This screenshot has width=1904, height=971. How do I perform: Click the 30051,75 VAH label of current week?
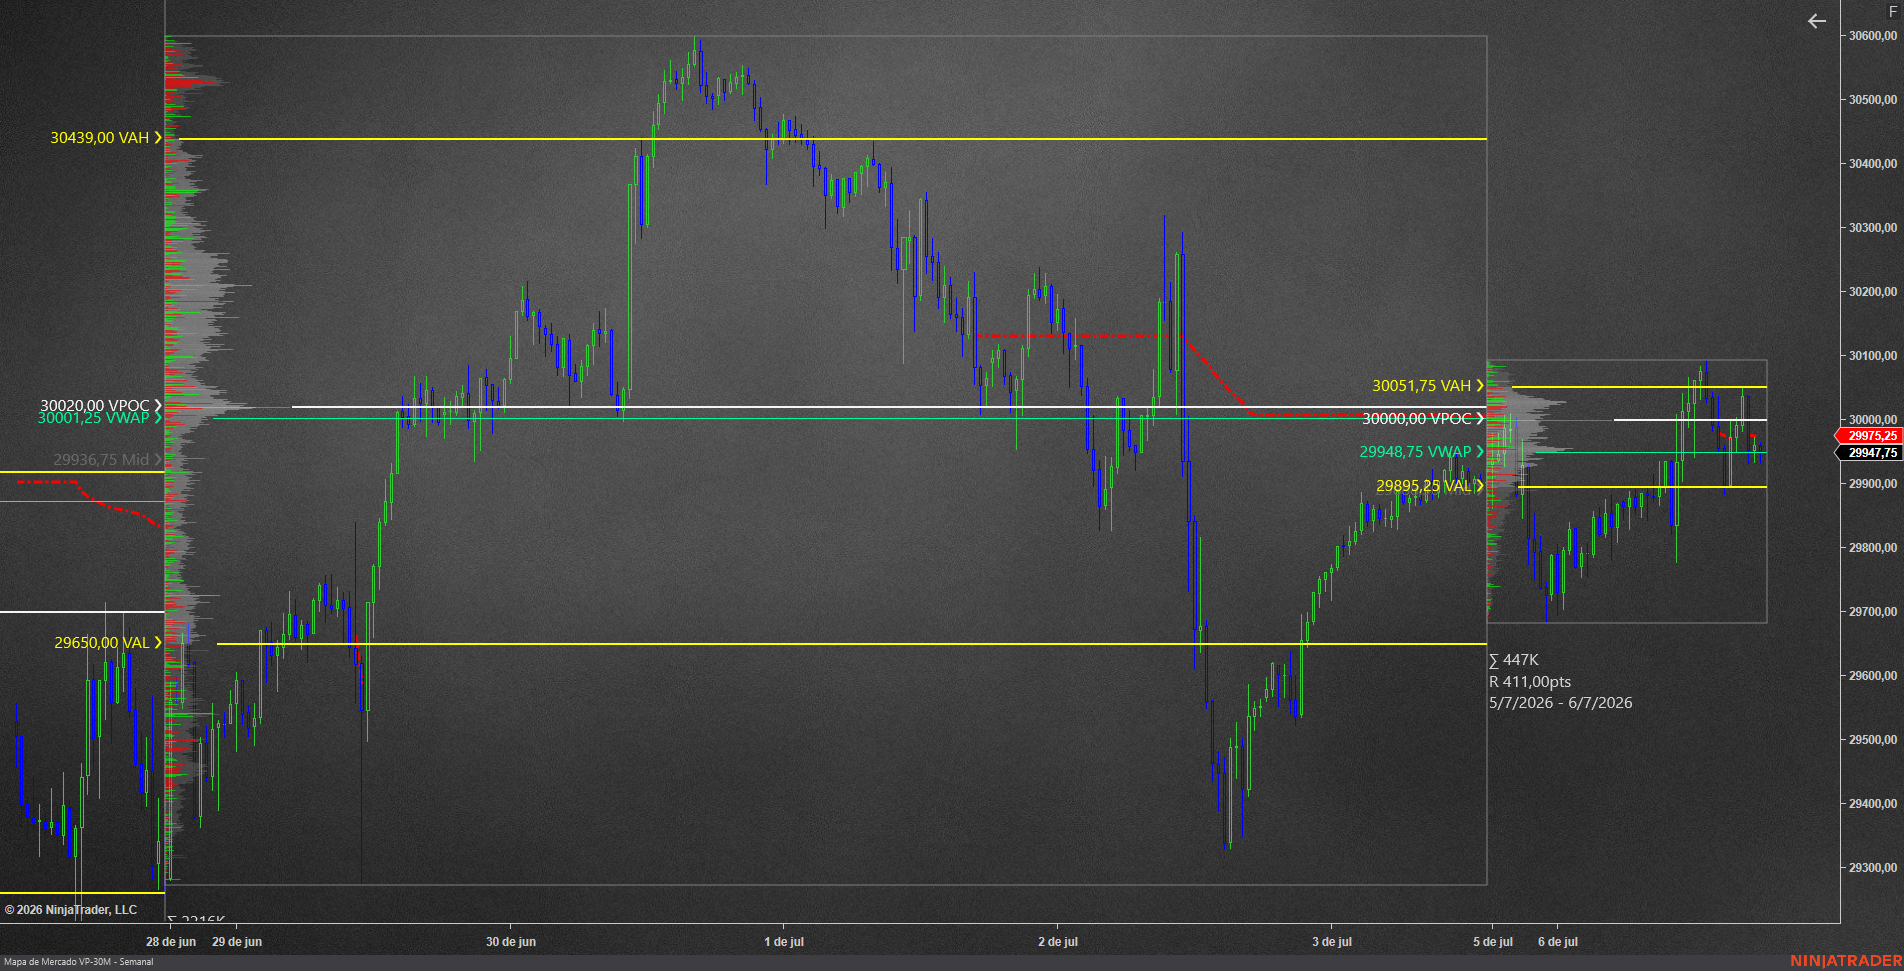1421,385
